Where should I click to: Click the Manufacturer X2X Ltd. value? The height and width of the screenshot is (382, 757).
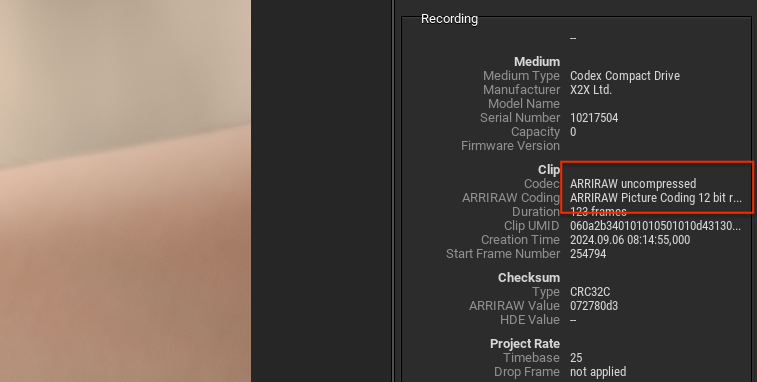click(x=591, y=89)
